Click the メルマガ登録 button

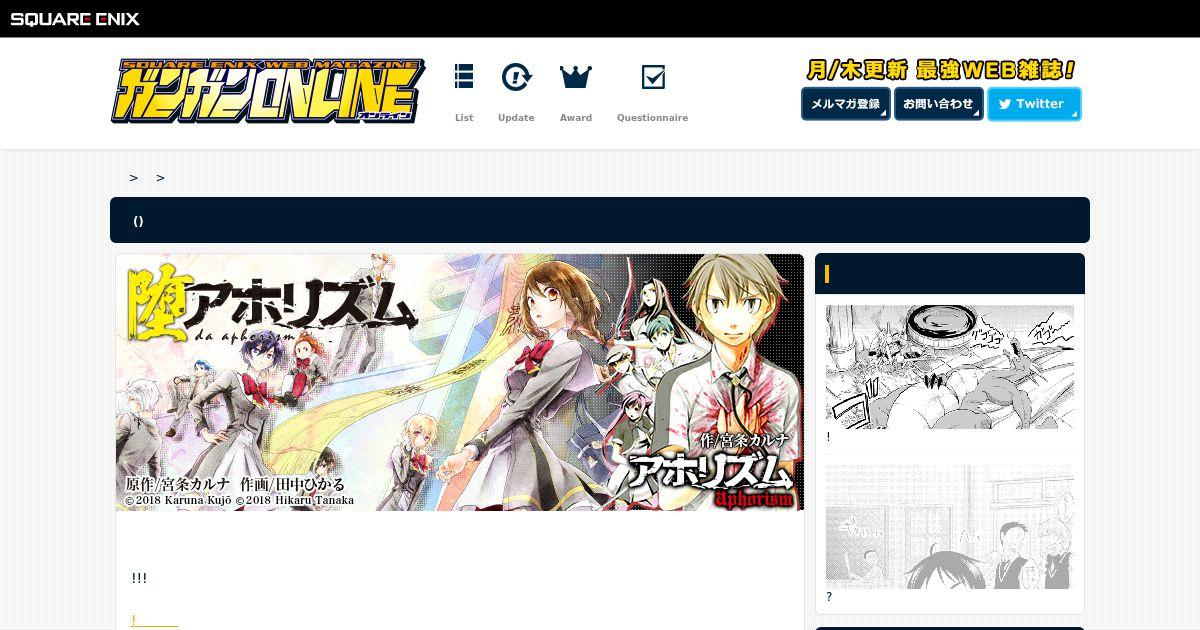click(846, 104)
